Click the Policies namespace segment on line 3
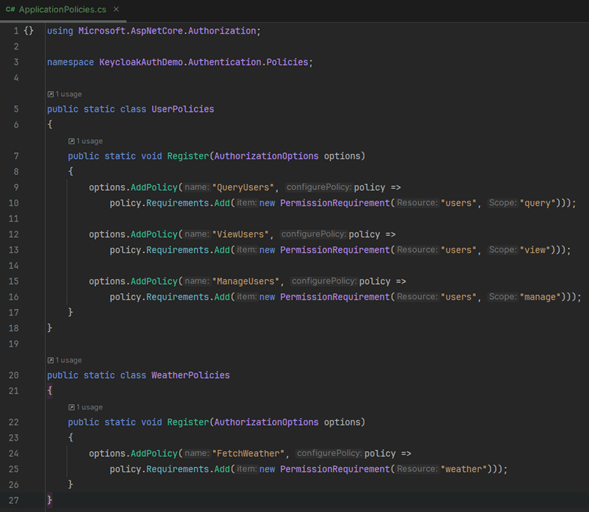The width and height of the screenshot is (589, 512). (287, 62)
